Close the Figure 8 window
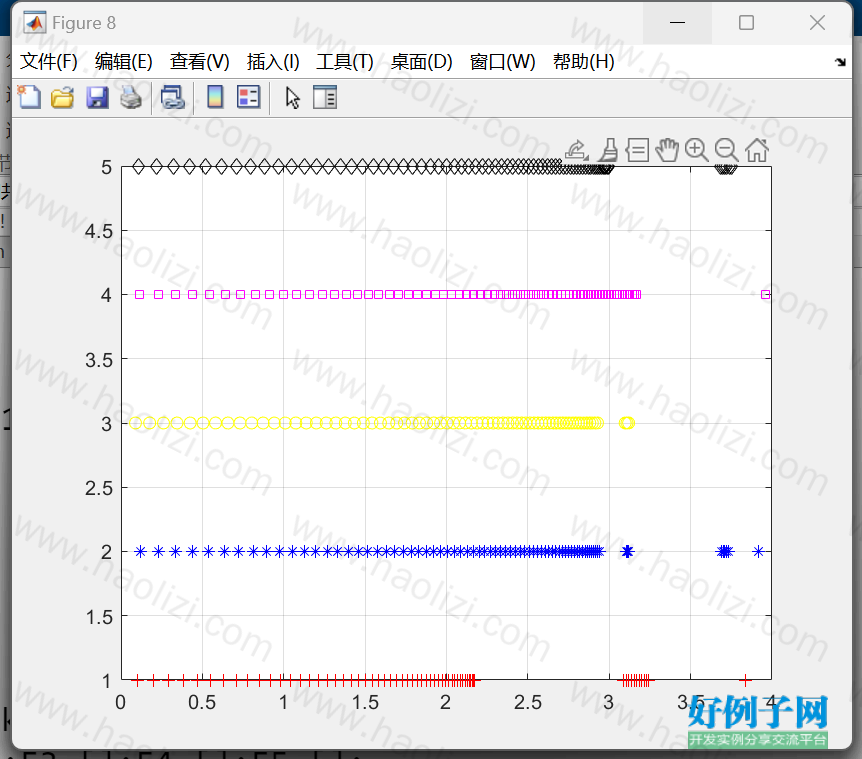Viewport: 862px width, 759px height. [817, 23]
